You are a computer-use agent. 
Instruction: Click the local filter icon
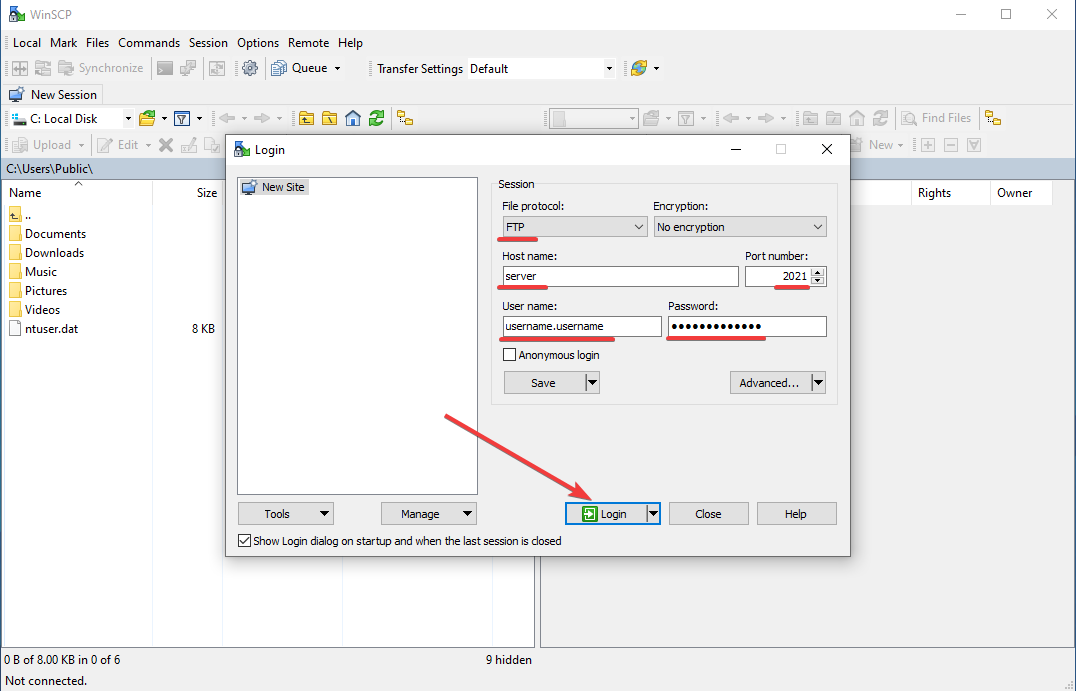click(182, 118)
